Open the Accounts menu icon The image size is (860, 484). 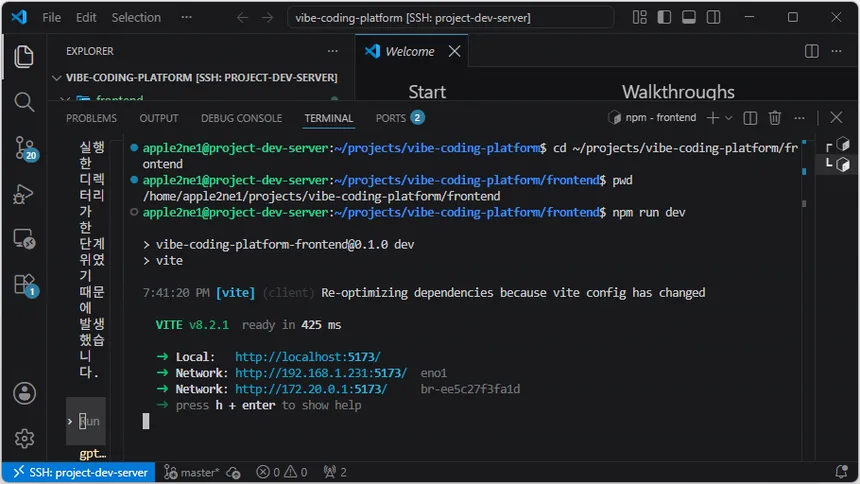24,393
